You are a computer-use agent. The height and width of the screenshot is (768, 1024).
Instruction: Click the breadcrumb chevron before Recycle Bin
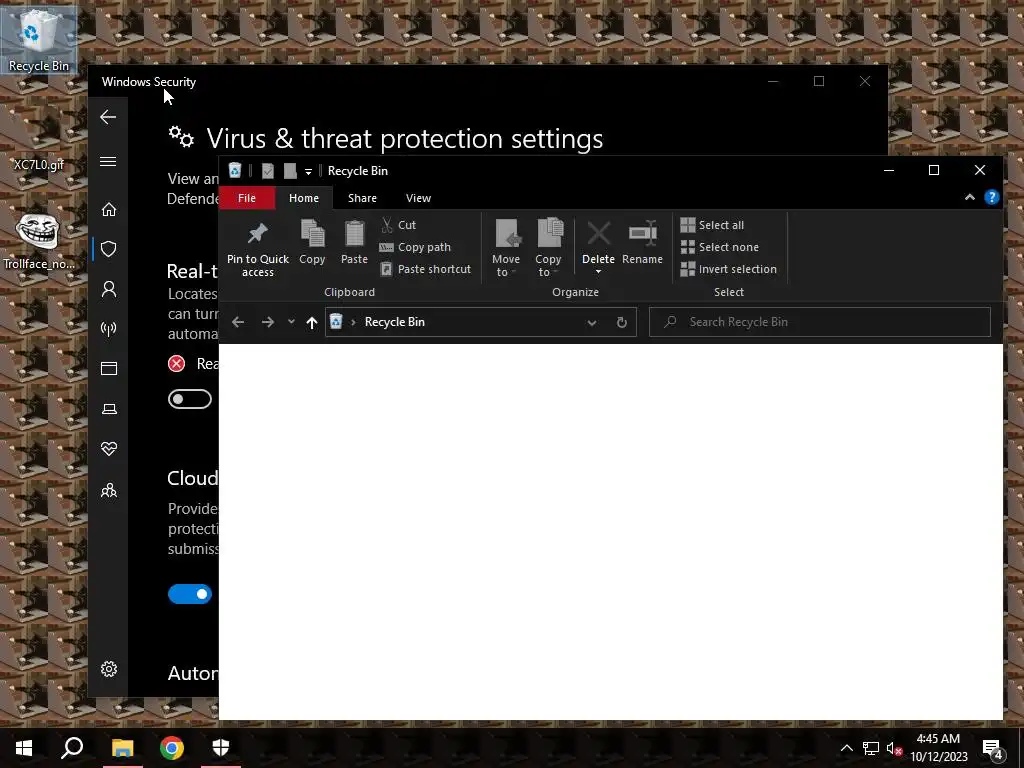click(x=353, y=322)
